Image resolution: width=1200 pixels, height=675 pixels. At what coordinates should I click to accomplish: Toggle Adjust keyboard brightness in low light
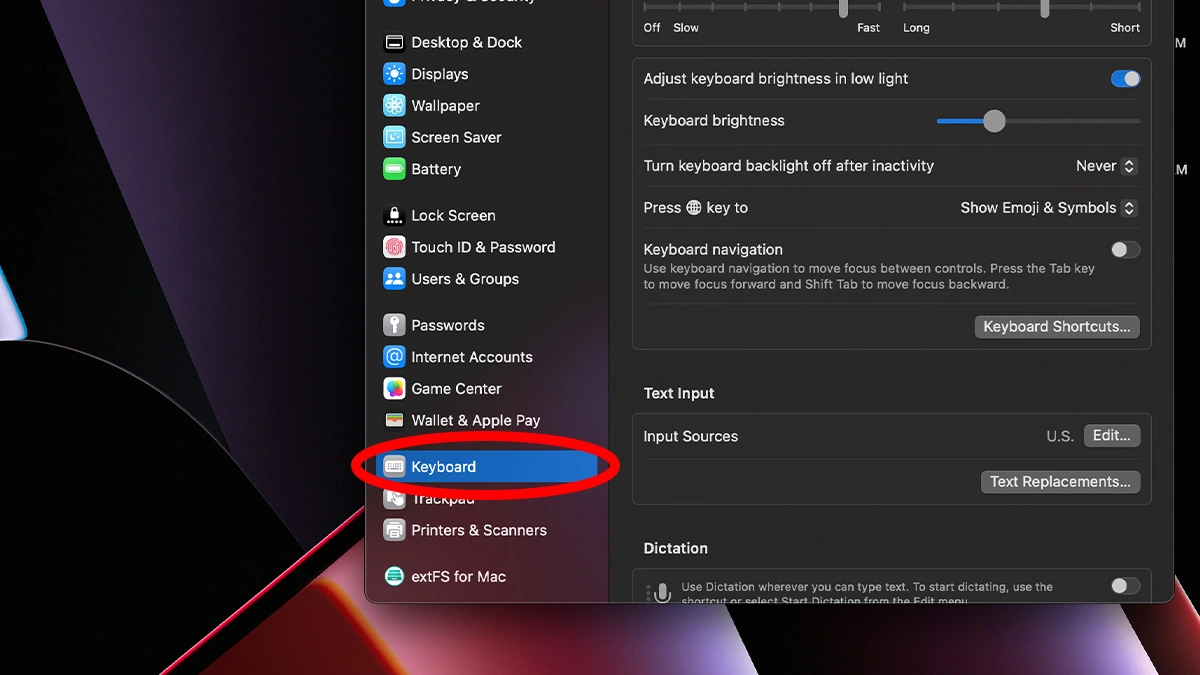1125,79
